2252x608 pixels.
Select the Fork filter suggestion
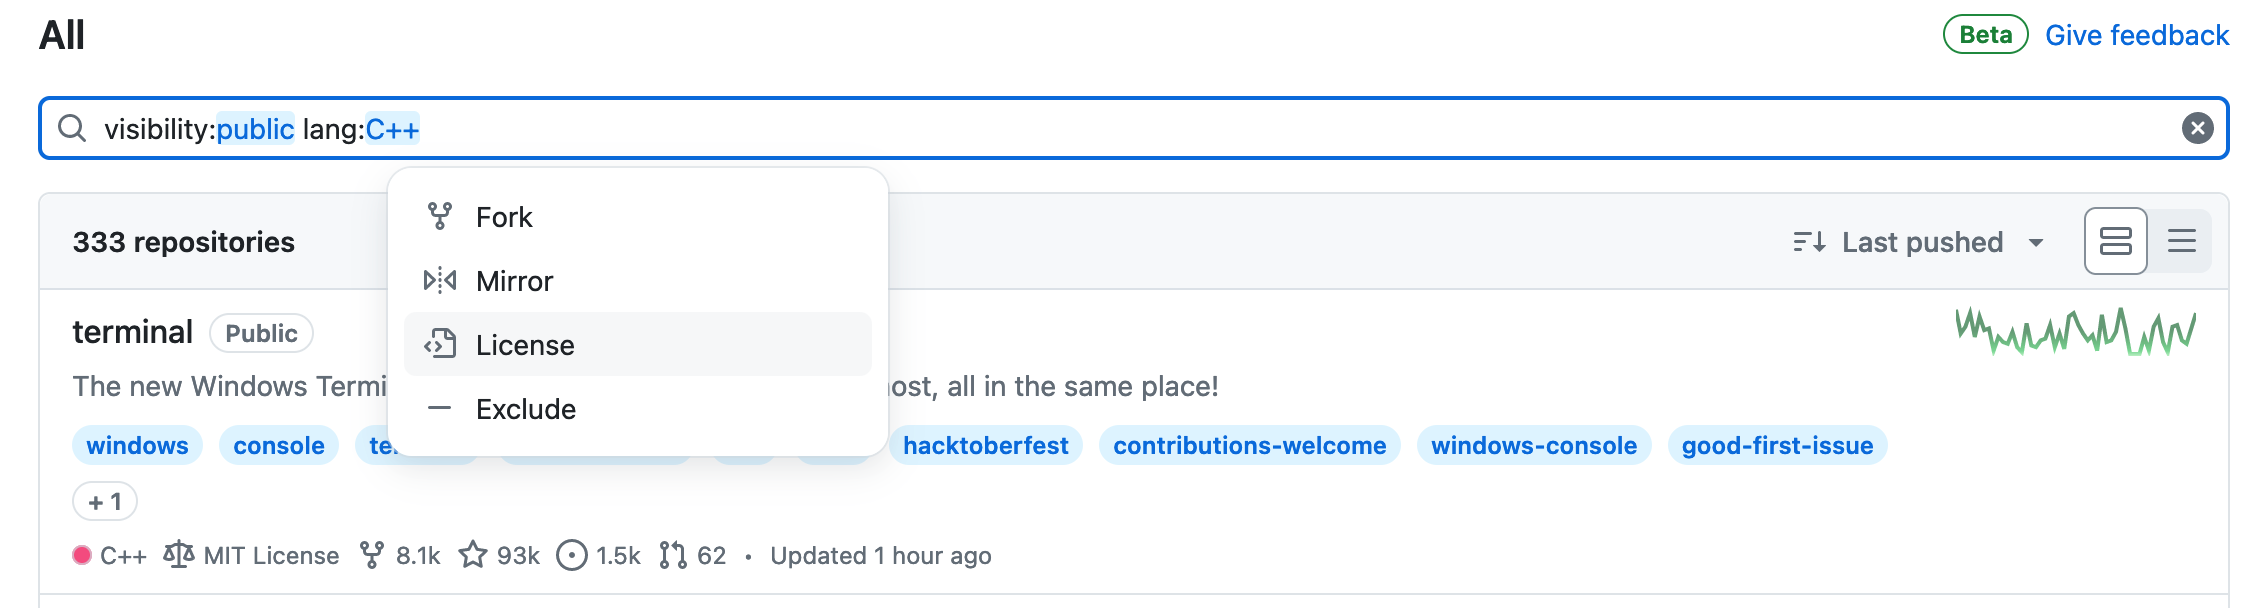[x=504, y=217]
